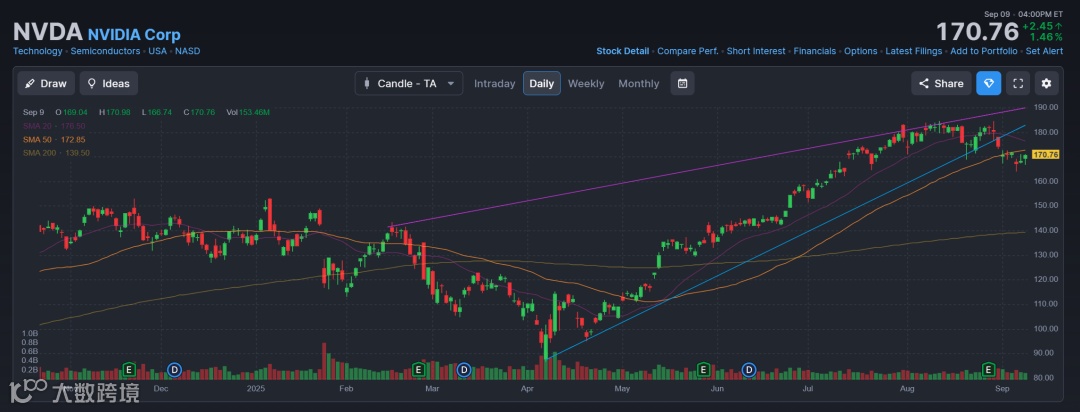
Task: Click the NVIDIA Corp company name
Action: [134, 34]
